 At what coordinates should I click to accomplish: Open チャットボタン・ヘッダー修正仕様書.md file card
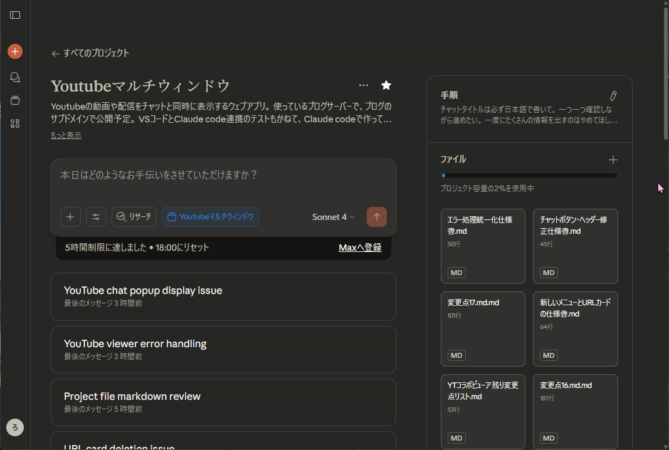tap(575, 246)
